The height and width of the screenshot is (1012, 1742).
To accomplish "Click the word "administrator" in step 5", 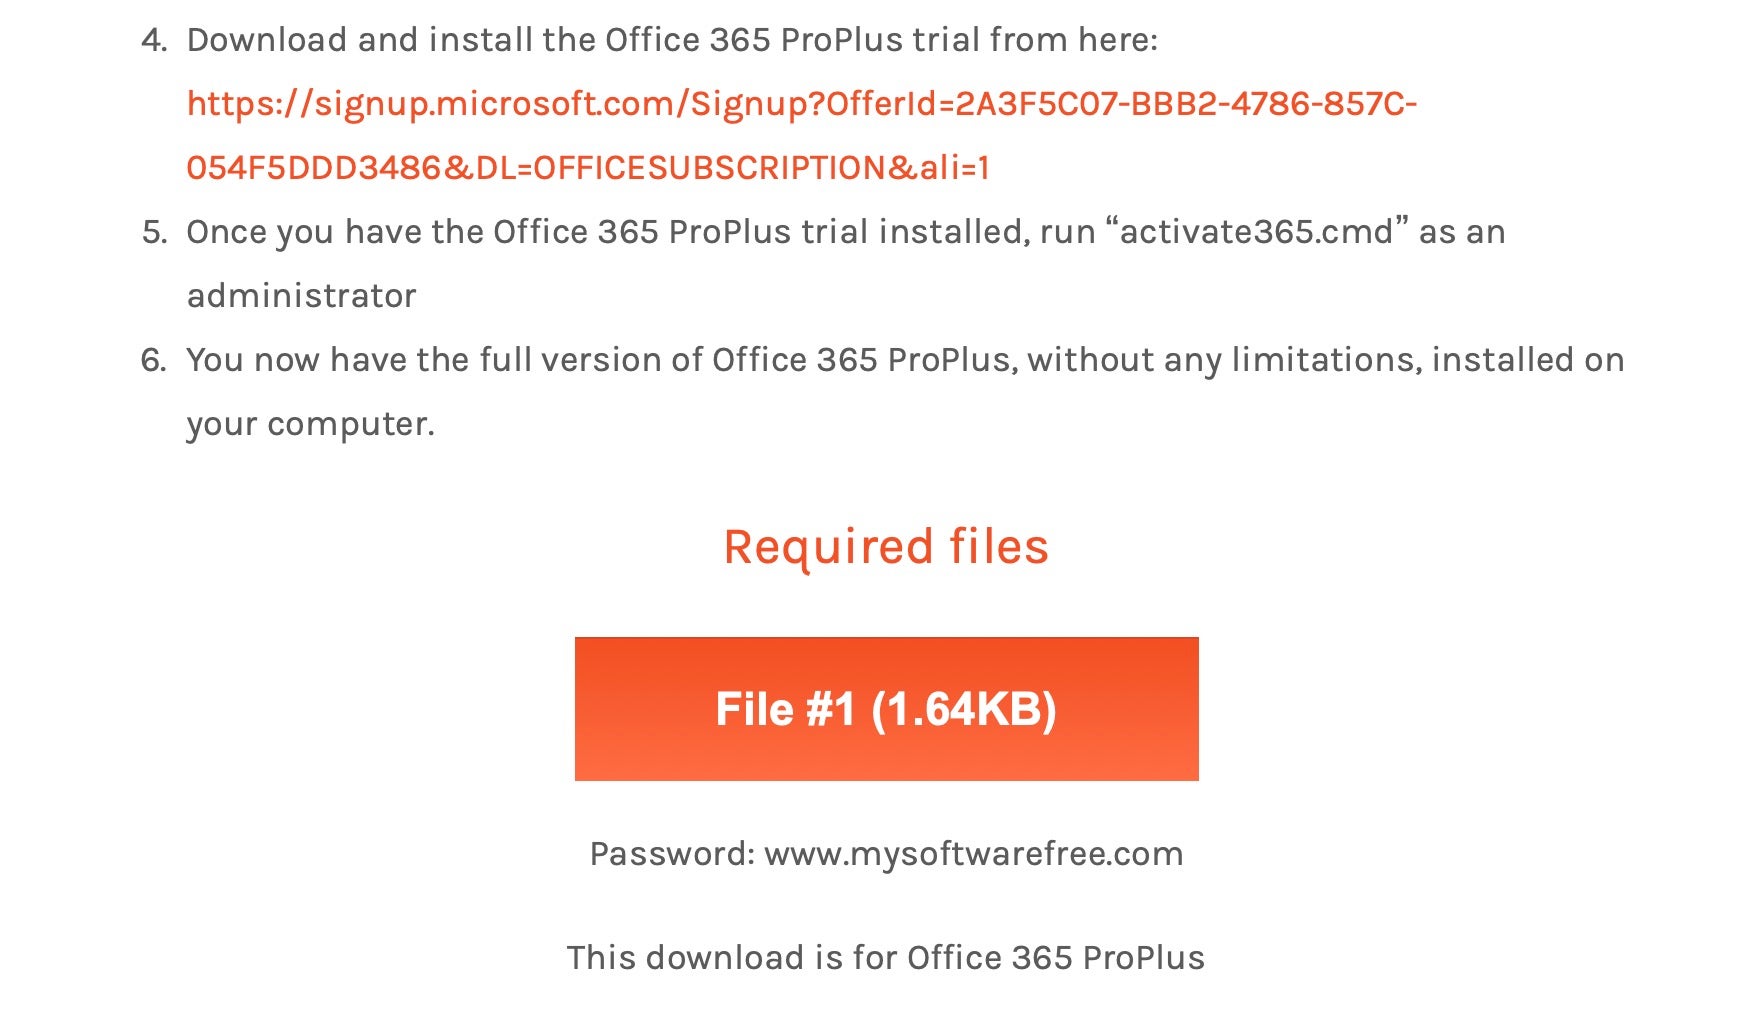I will pos(301,296).
